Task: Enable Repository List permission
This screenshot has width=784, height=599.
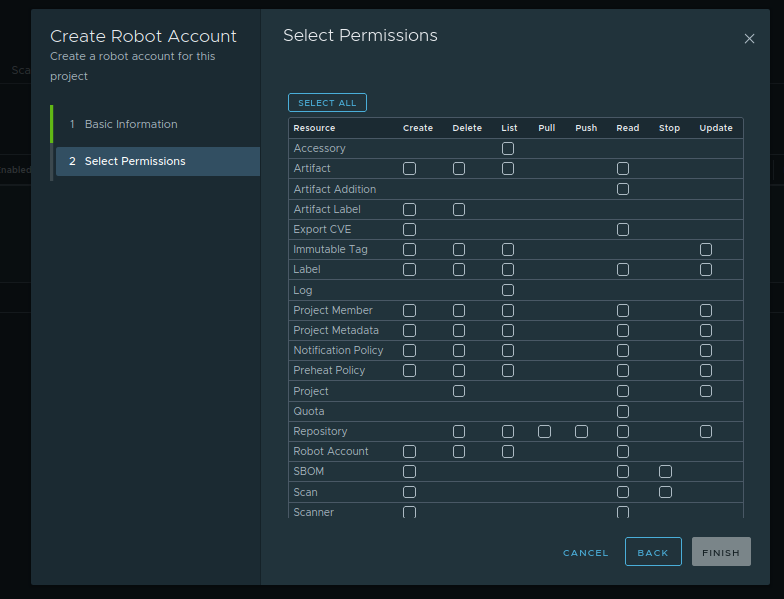Action: click(x=508, y=432)
